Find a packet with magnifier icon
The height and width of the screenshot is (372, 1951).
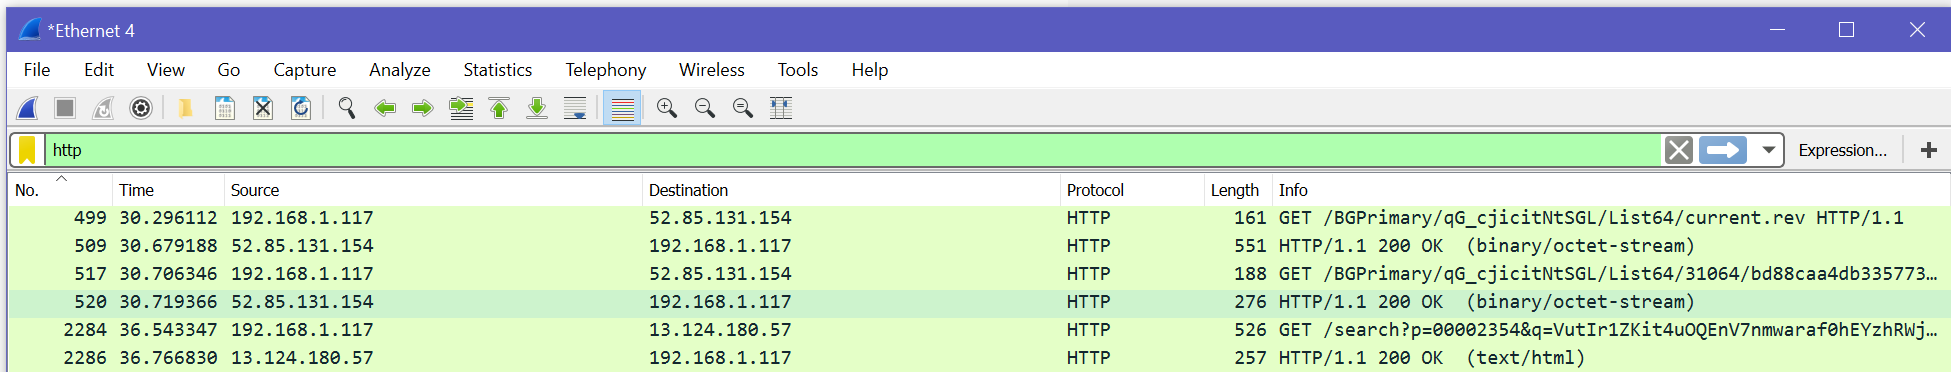[346, 108]
